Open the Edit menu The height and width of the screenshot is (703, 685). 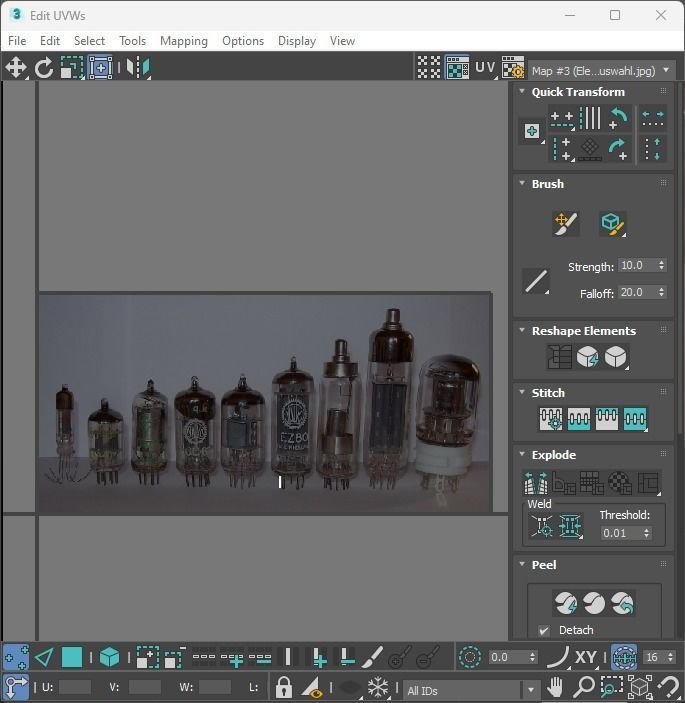50,41
